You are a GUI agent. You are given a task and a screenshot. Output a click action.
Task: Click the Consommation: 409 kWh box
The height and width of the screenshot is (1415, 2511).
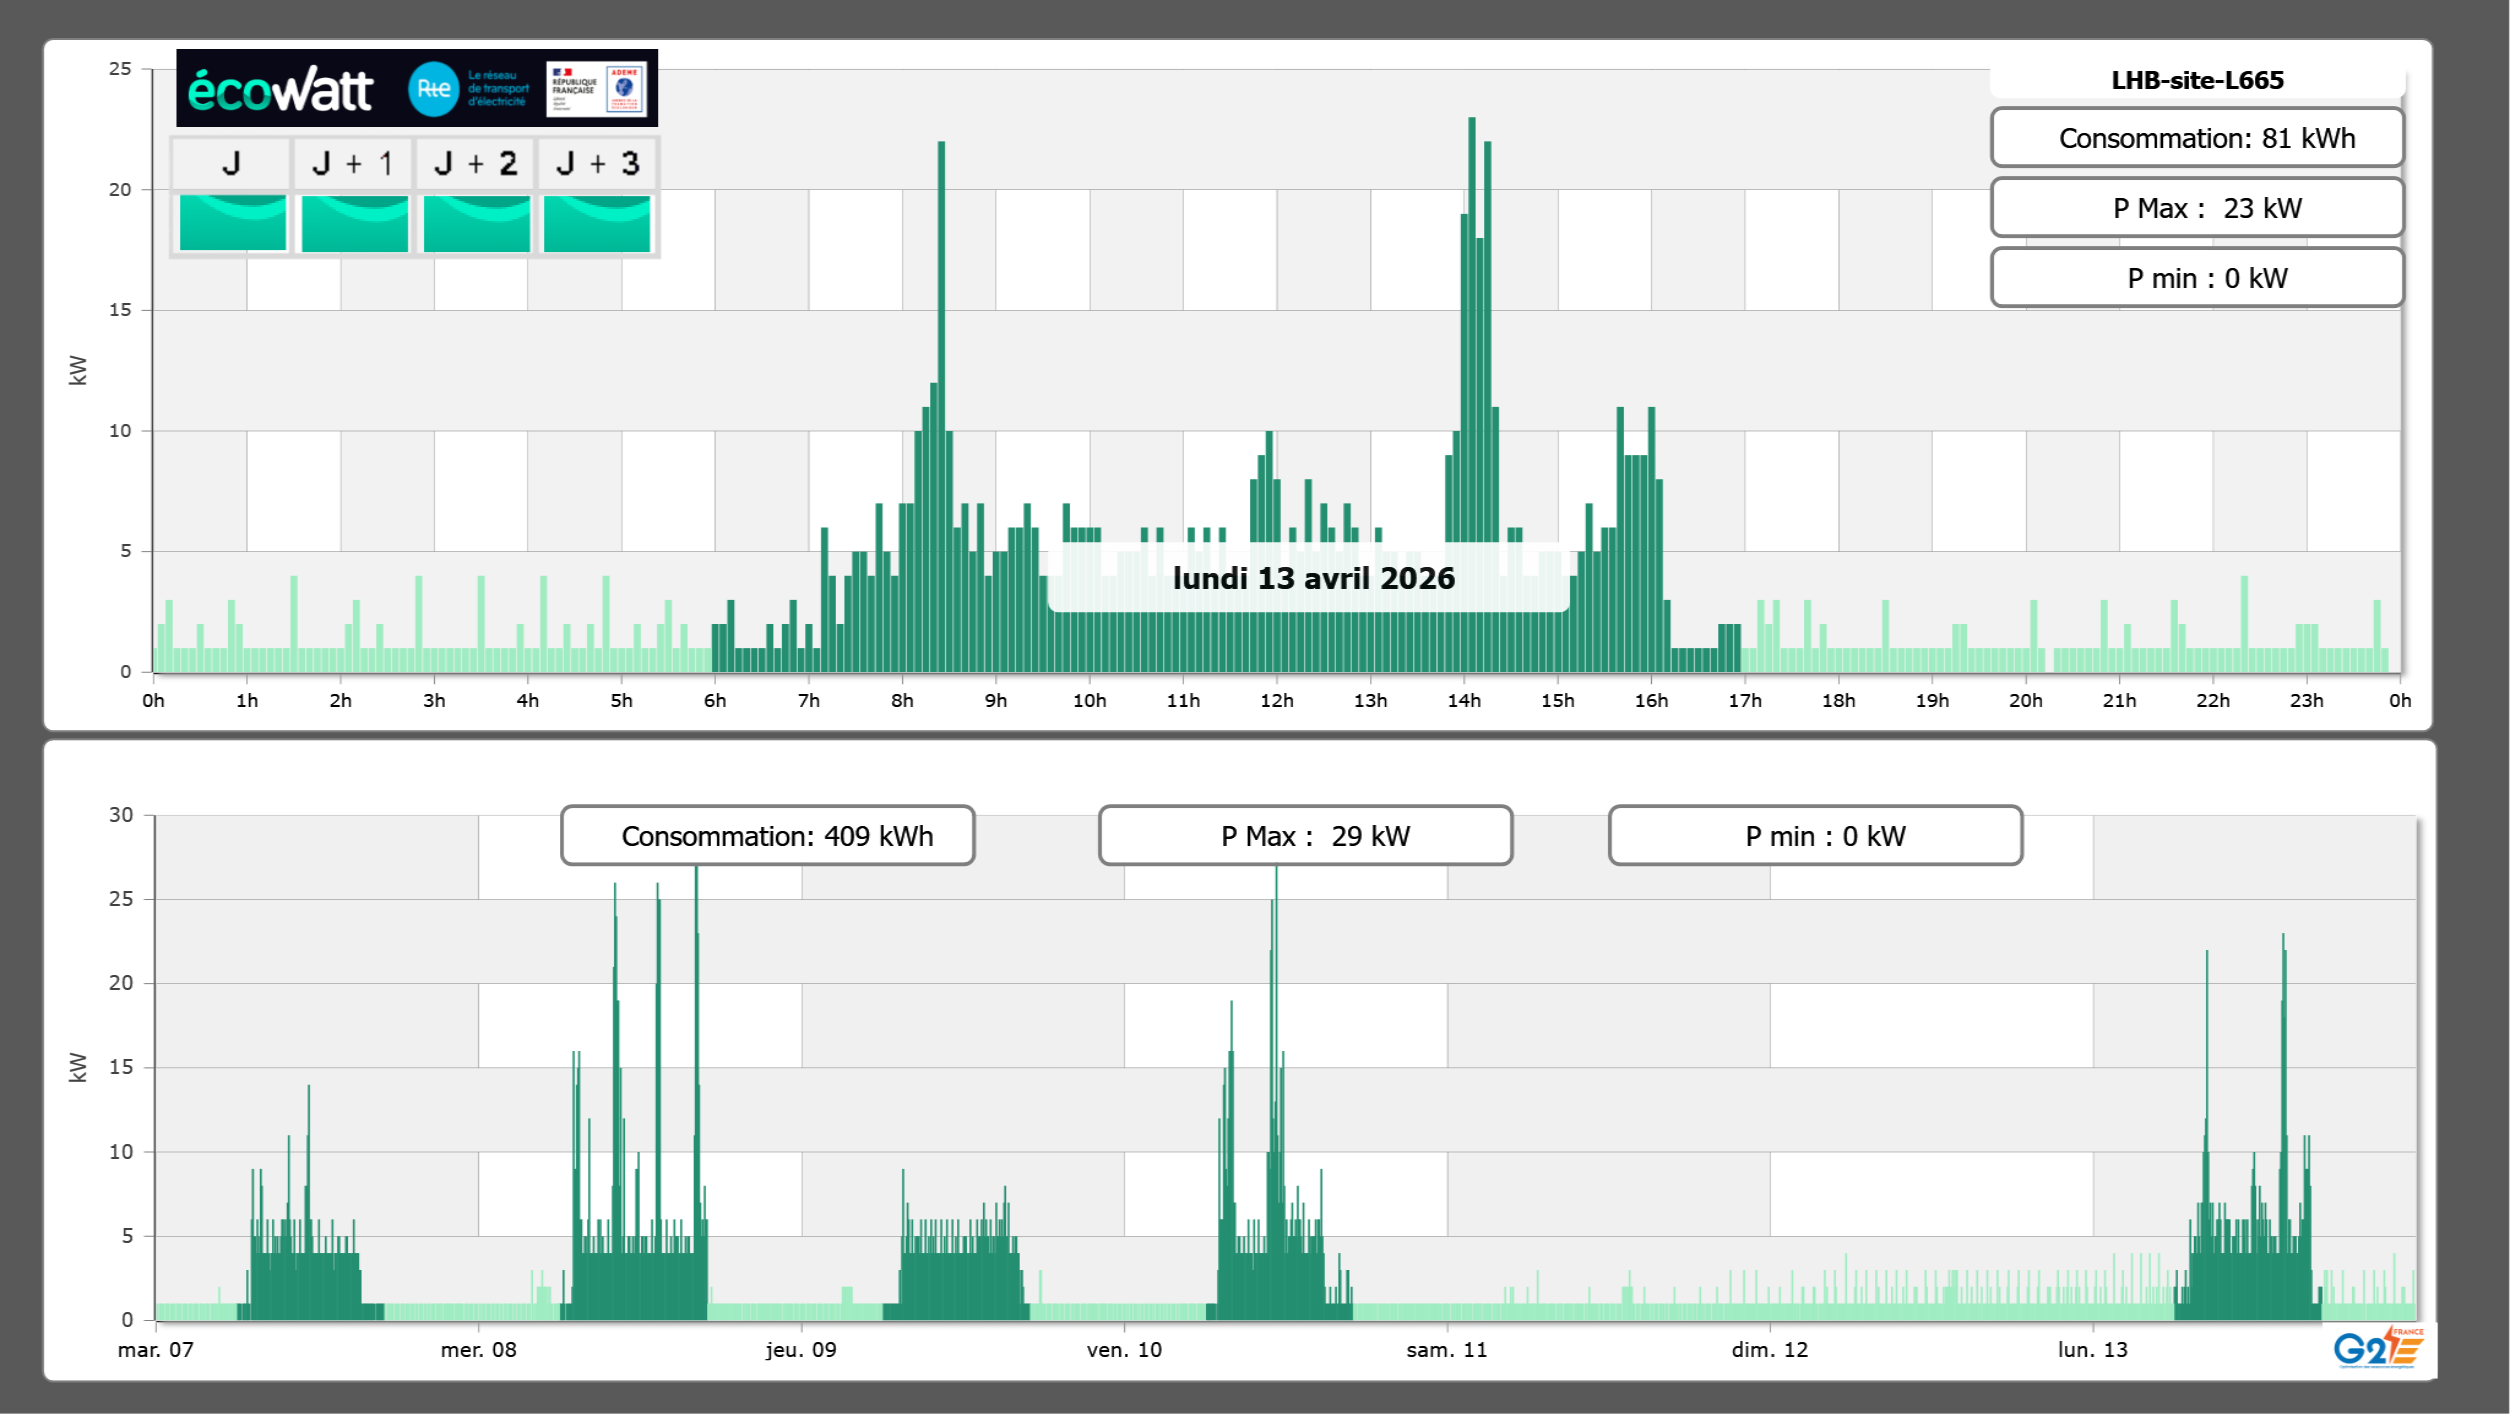click(767, 836)
